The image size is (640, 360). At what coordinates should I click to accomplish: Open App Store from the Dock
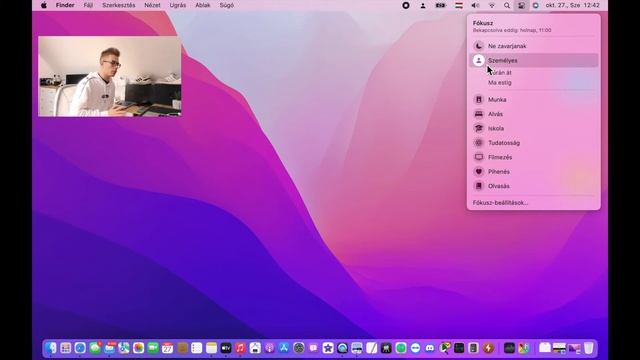[x=284, y=348]
